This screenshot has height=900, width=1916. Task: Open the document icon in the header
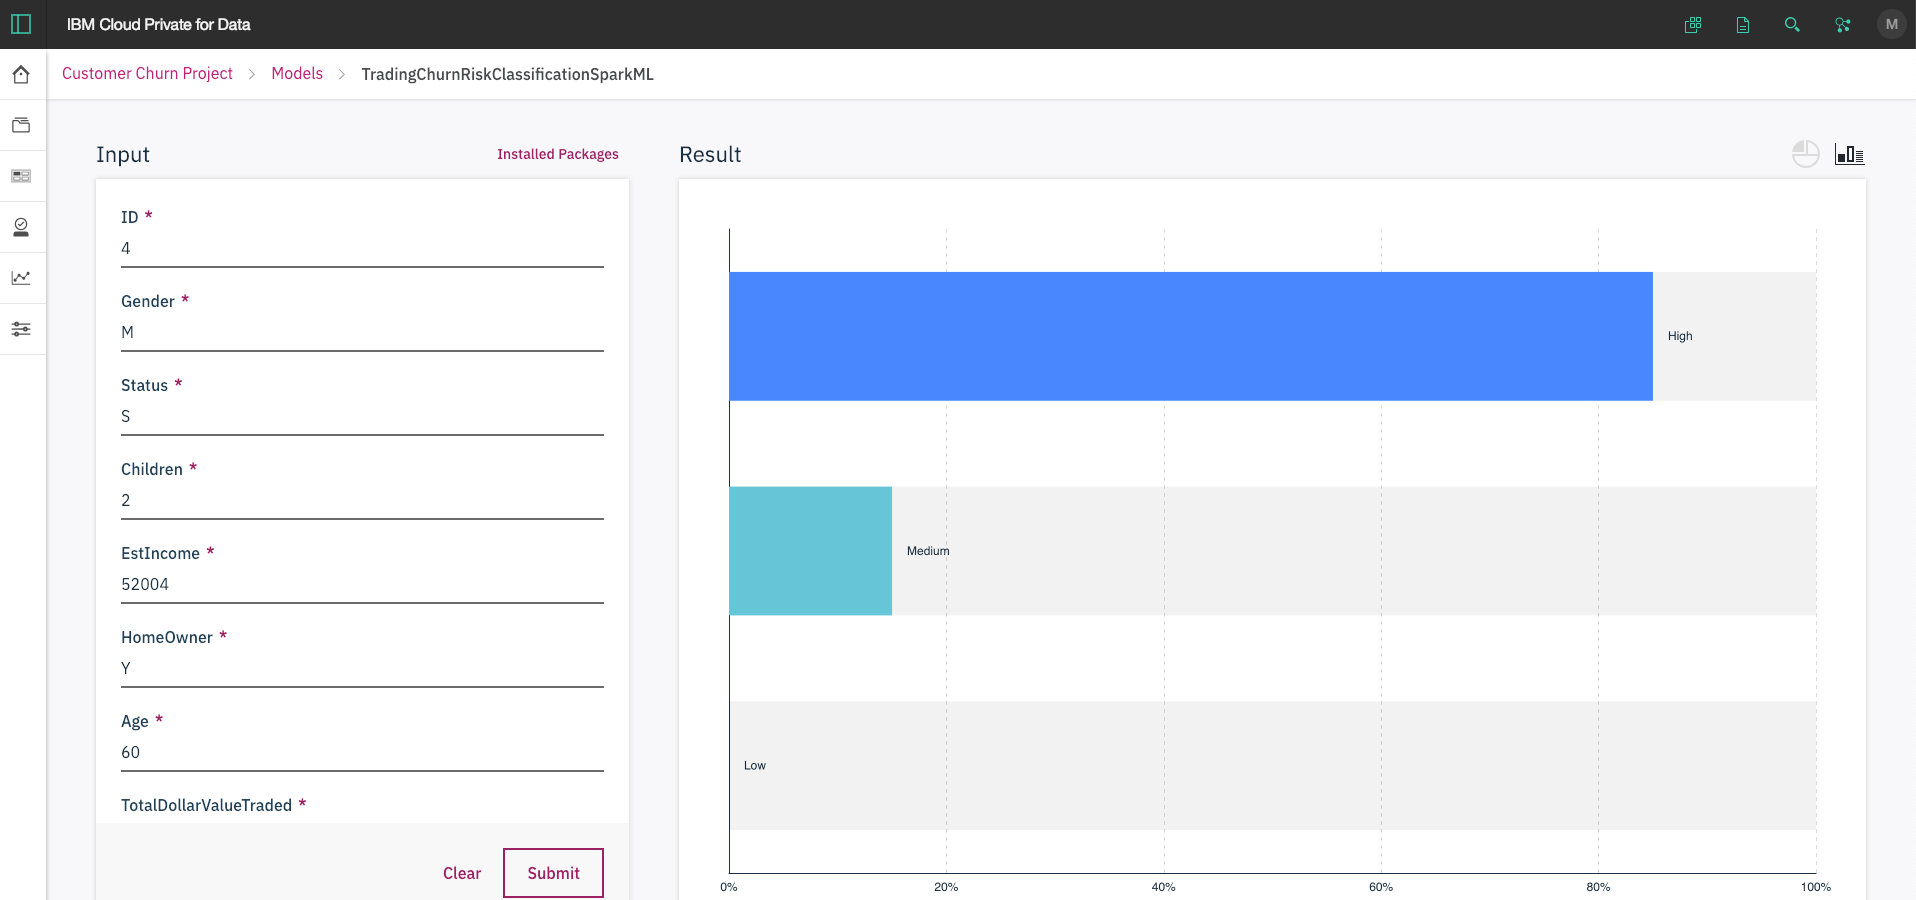pyautogui.click(x=1743, y=25)
